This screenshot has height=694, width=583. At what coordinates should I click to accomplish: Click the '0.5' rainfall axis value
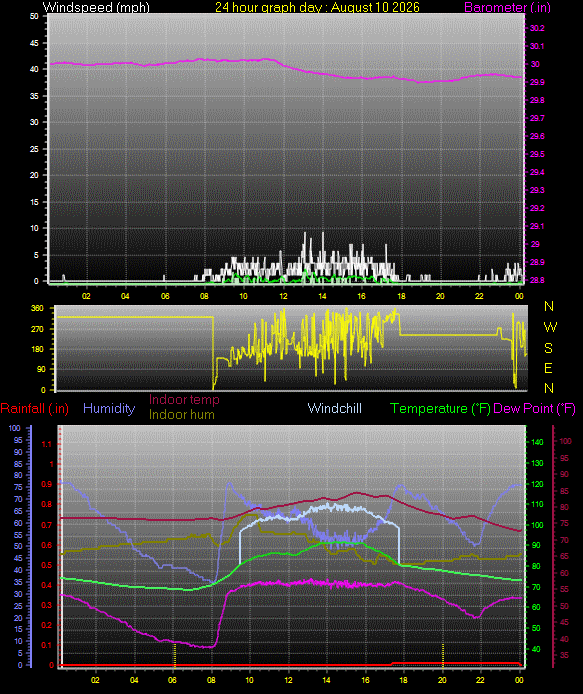pos(46,565)
